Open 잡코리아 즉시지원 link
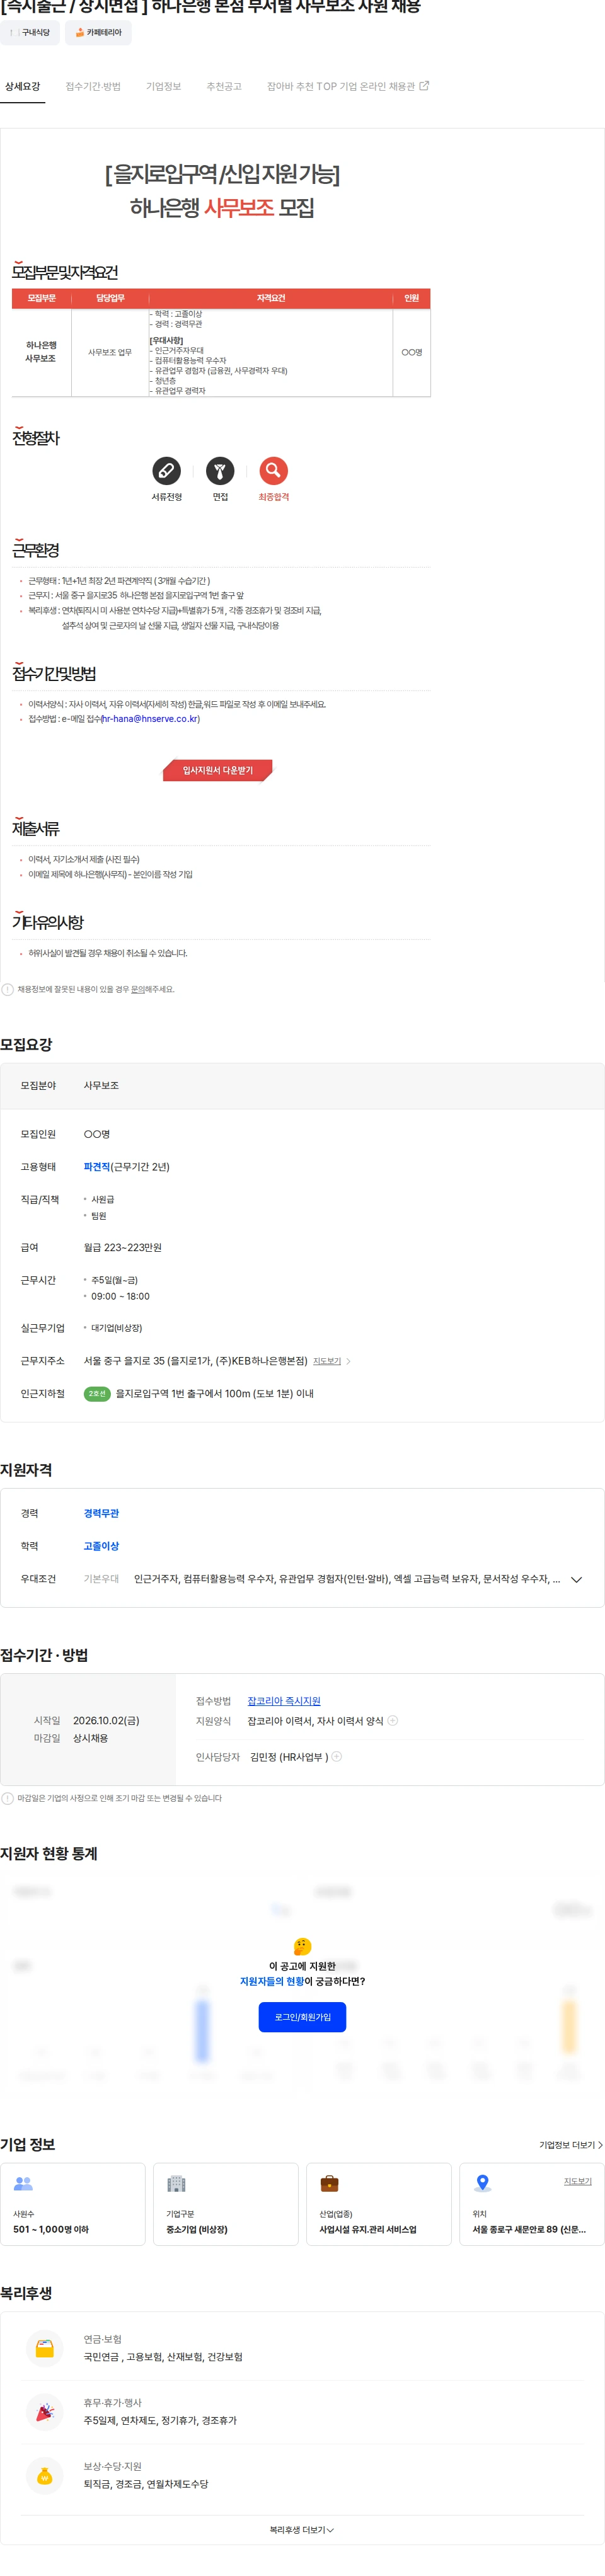This screenshot has height=2576, width=605. click(284, 1700)
